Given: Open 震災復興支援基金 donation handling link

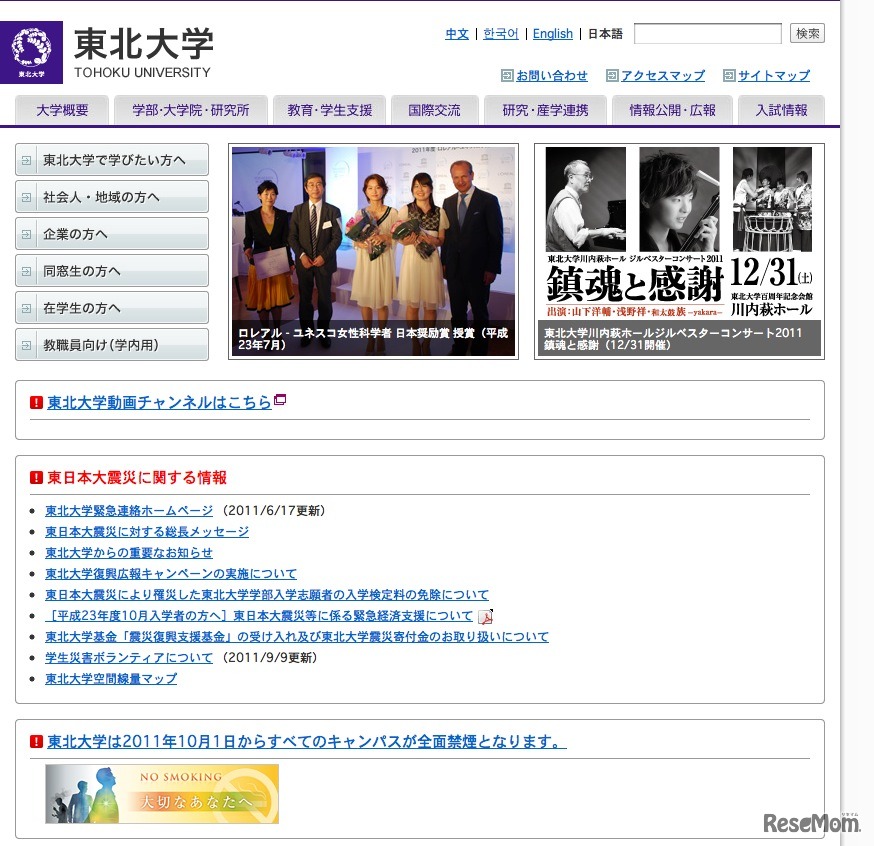Looking at the screenshot, I should tap(297, 636).
